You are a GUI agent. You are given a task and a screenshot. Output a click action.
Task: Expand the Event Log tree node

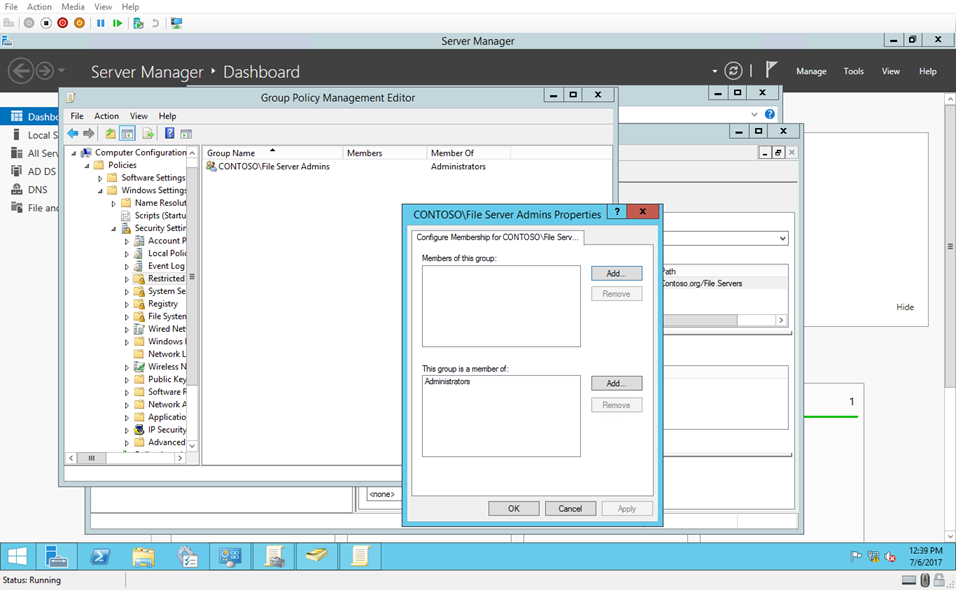click(x=127, y=267)
